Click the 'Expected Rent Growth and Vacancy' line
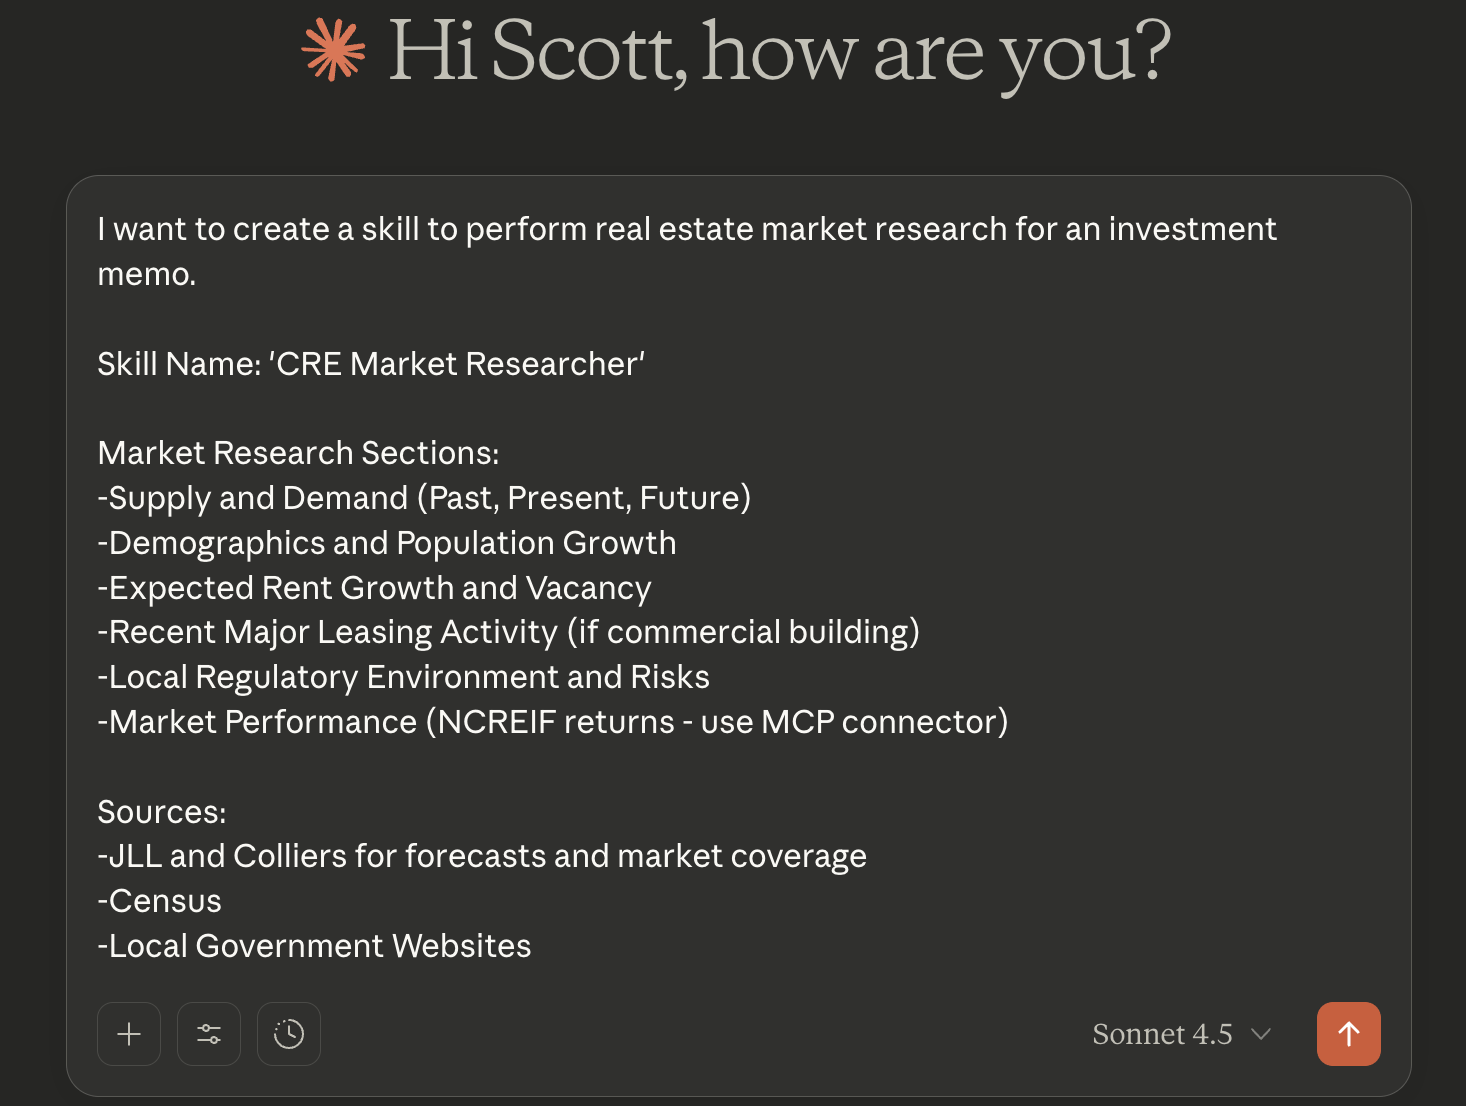This screenshot has height=1106, width=1466. 375,588
